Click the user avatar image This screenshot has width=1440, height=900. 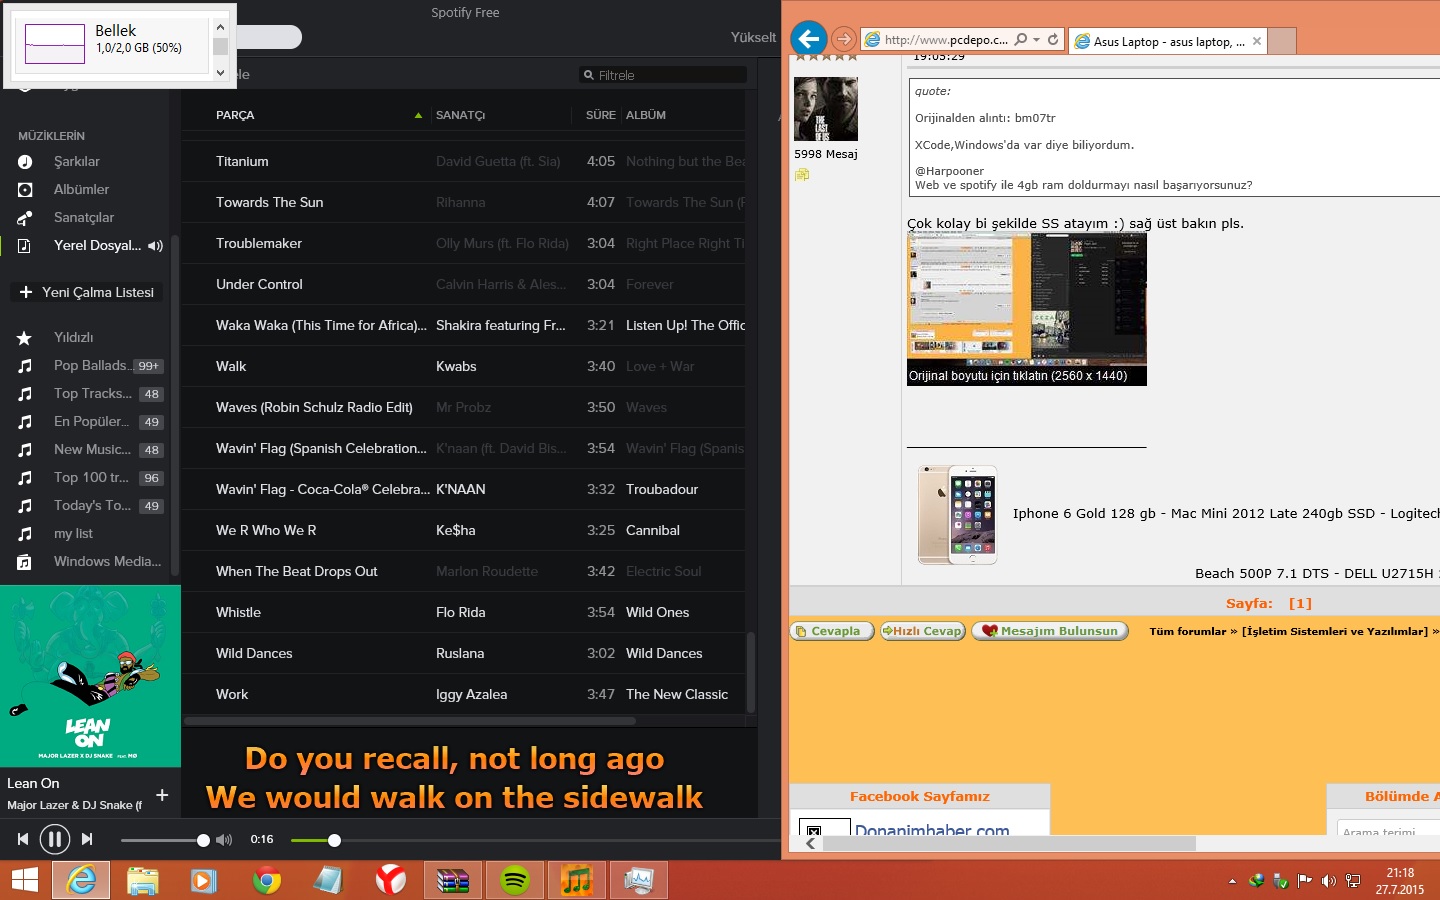point(826,109)
